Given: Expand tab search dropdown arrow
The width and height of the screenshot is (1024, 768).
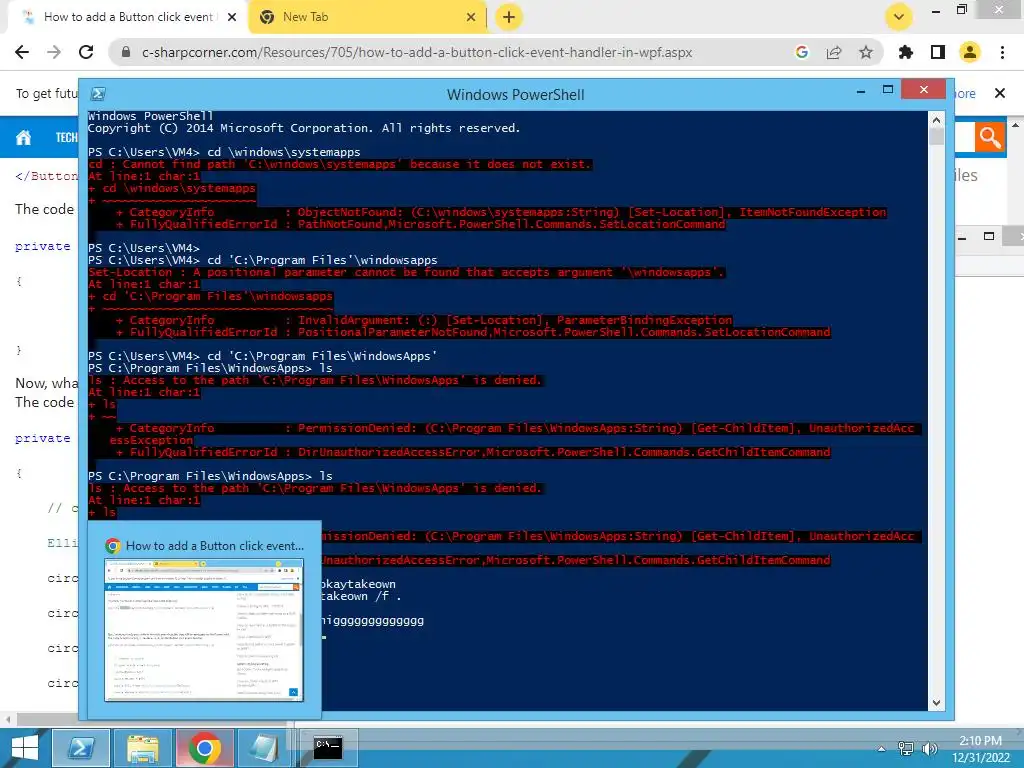Looking at the screenshot, I should pos(899,17).
